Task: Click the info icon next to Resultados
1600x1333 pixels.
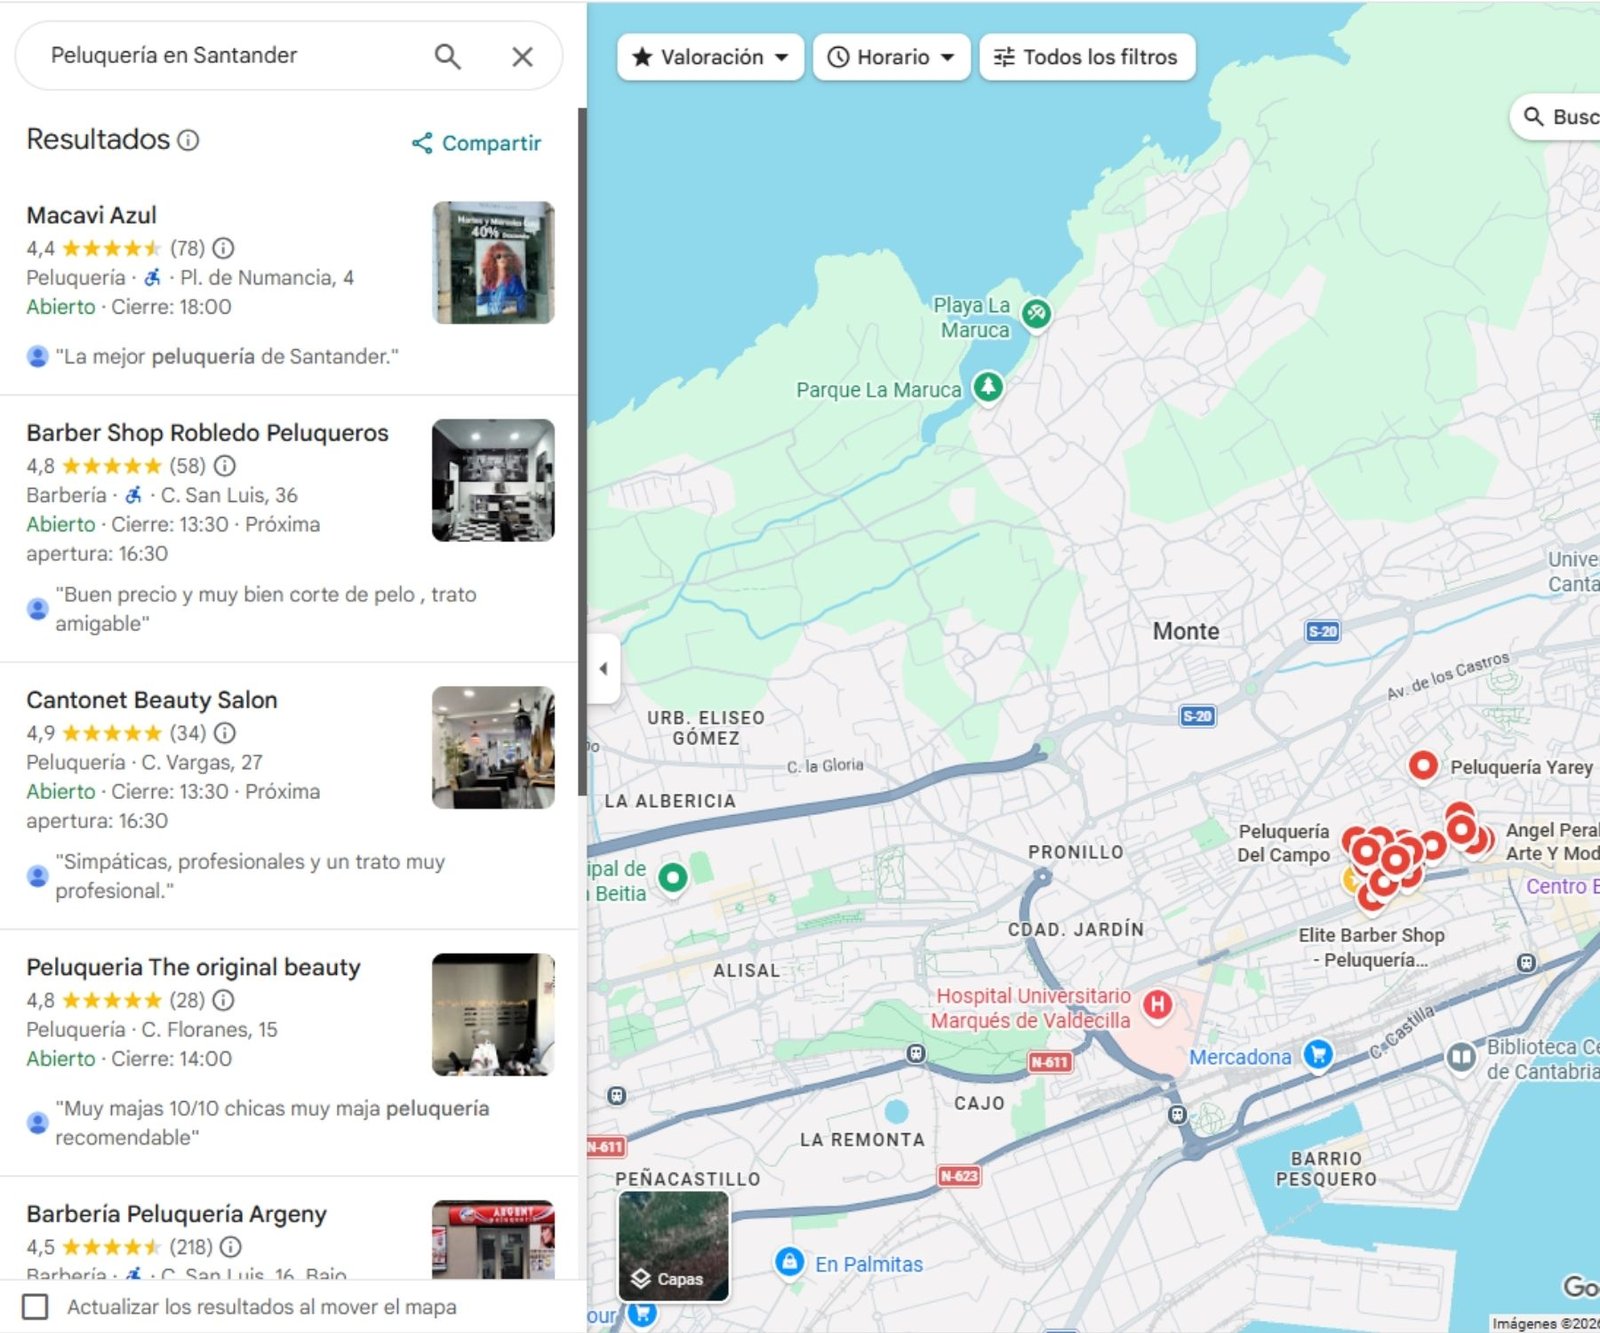Action: tap(188, 140)
